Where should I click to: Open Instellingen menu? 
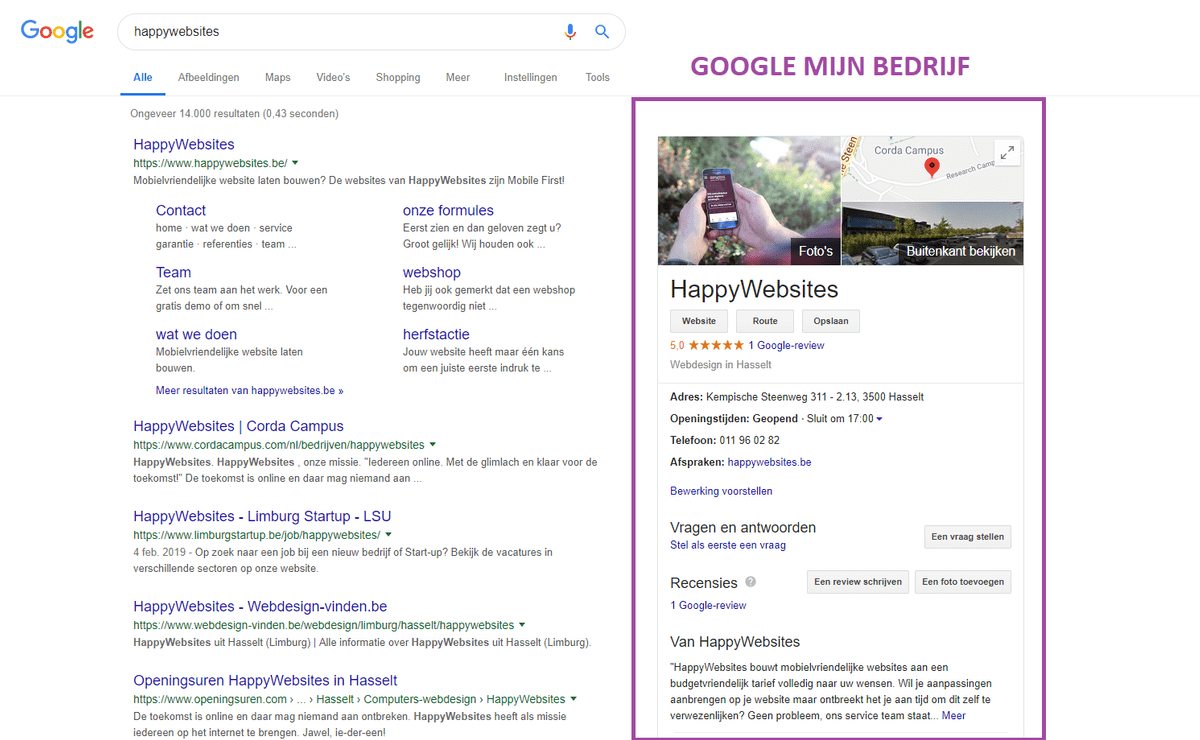[x=531, y=77]
